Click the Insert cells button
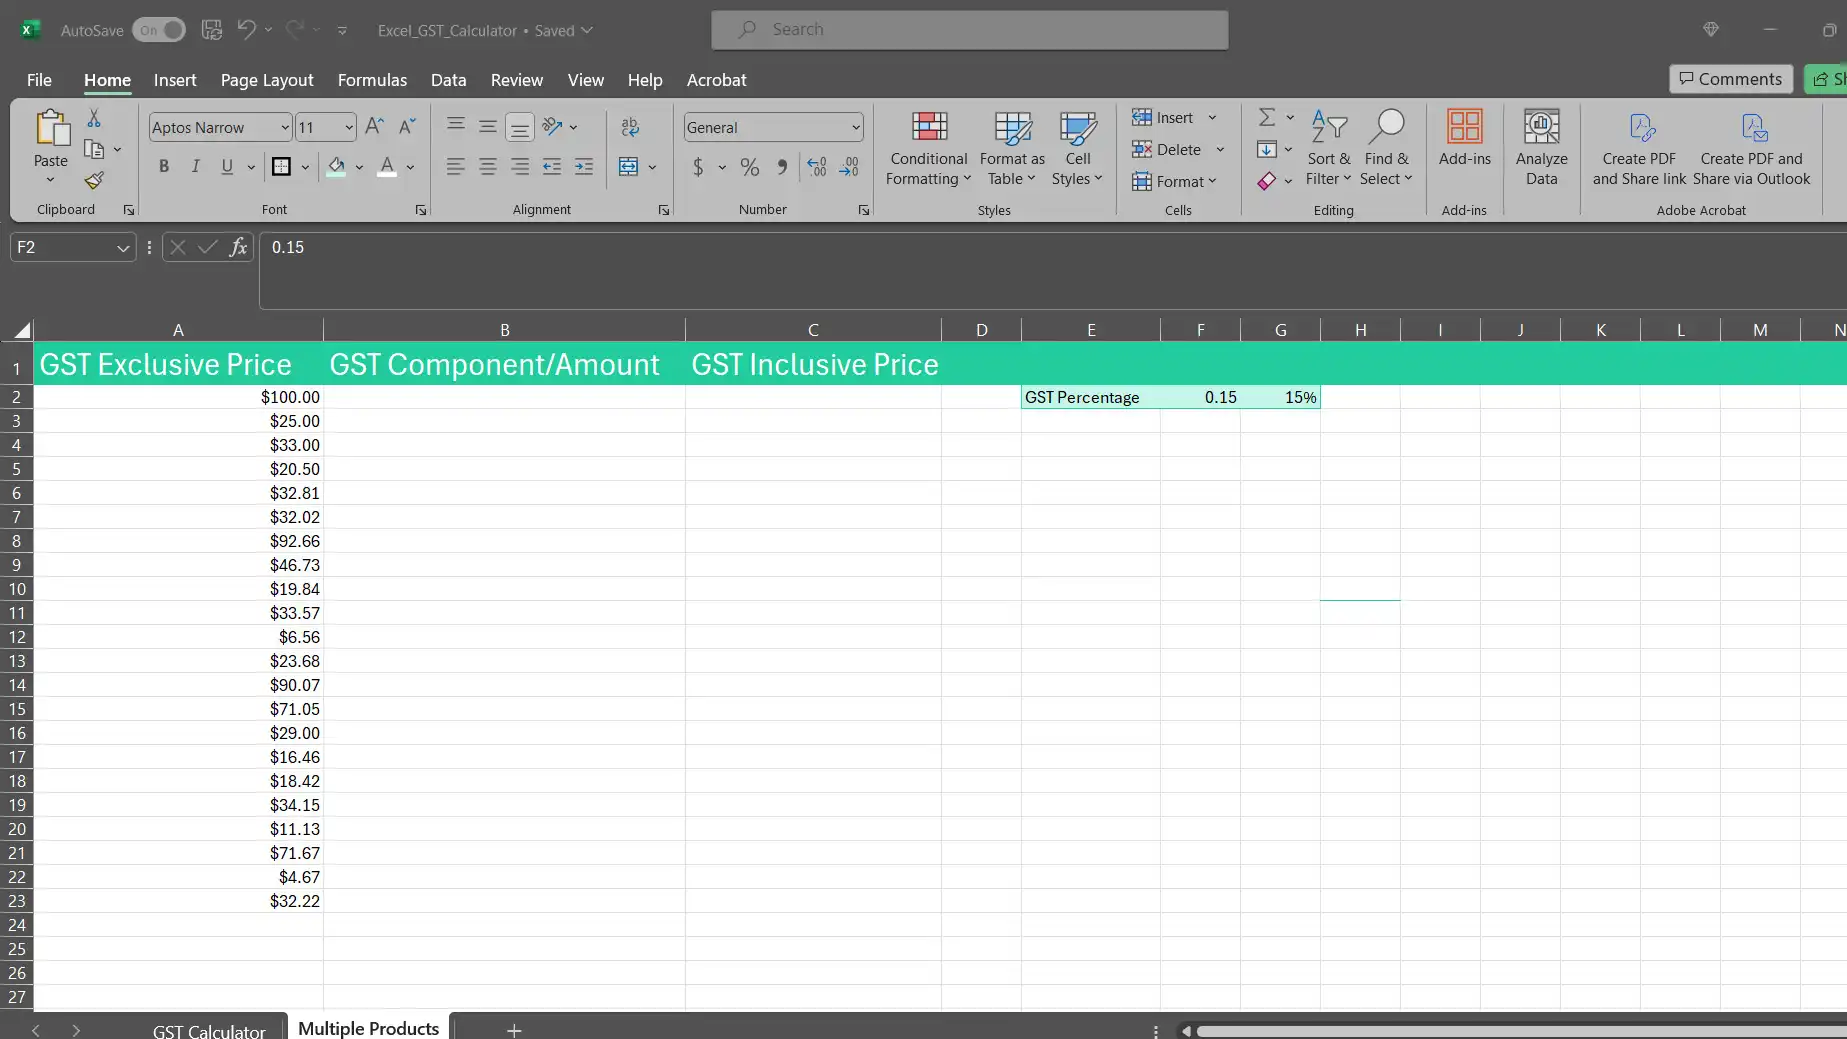This screenshot has height=1039, width=1847. pos(1163,117)
